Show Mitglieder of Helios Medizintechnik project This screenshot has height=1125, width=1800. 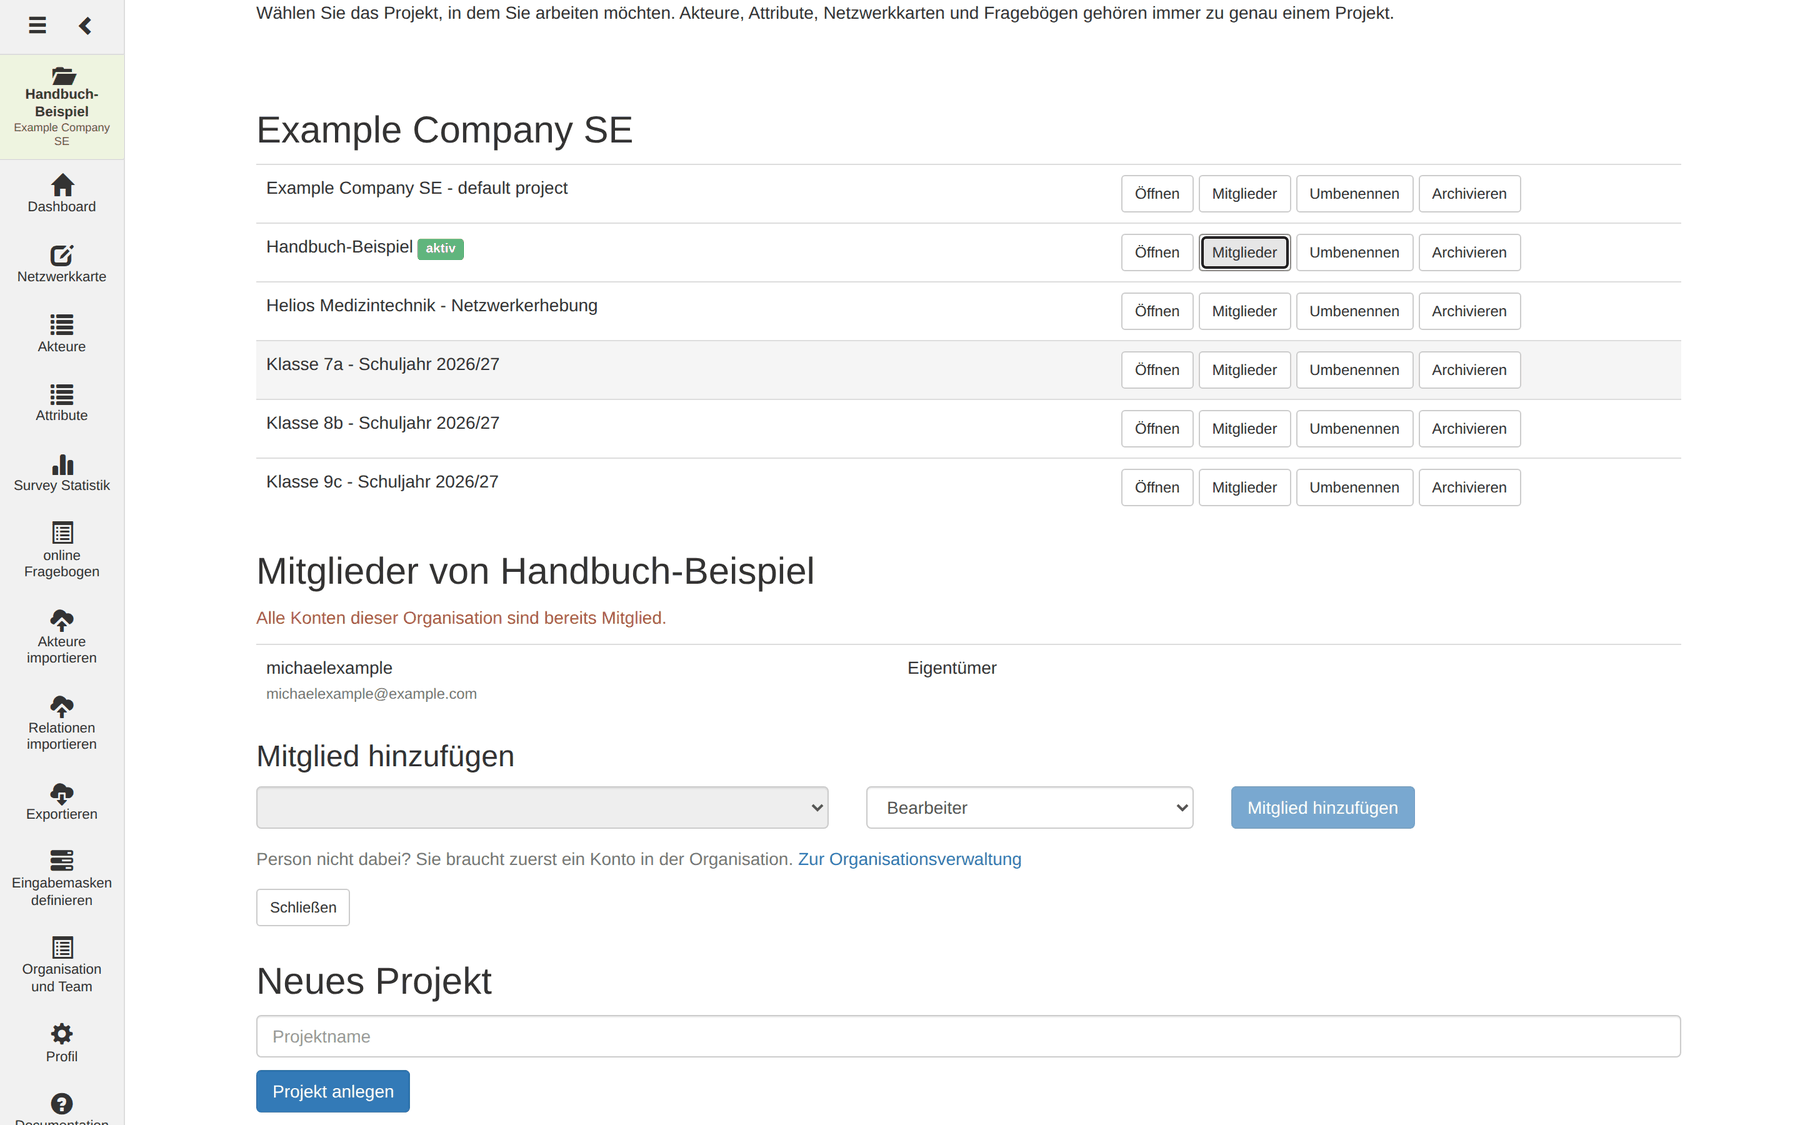(1244, 311)
